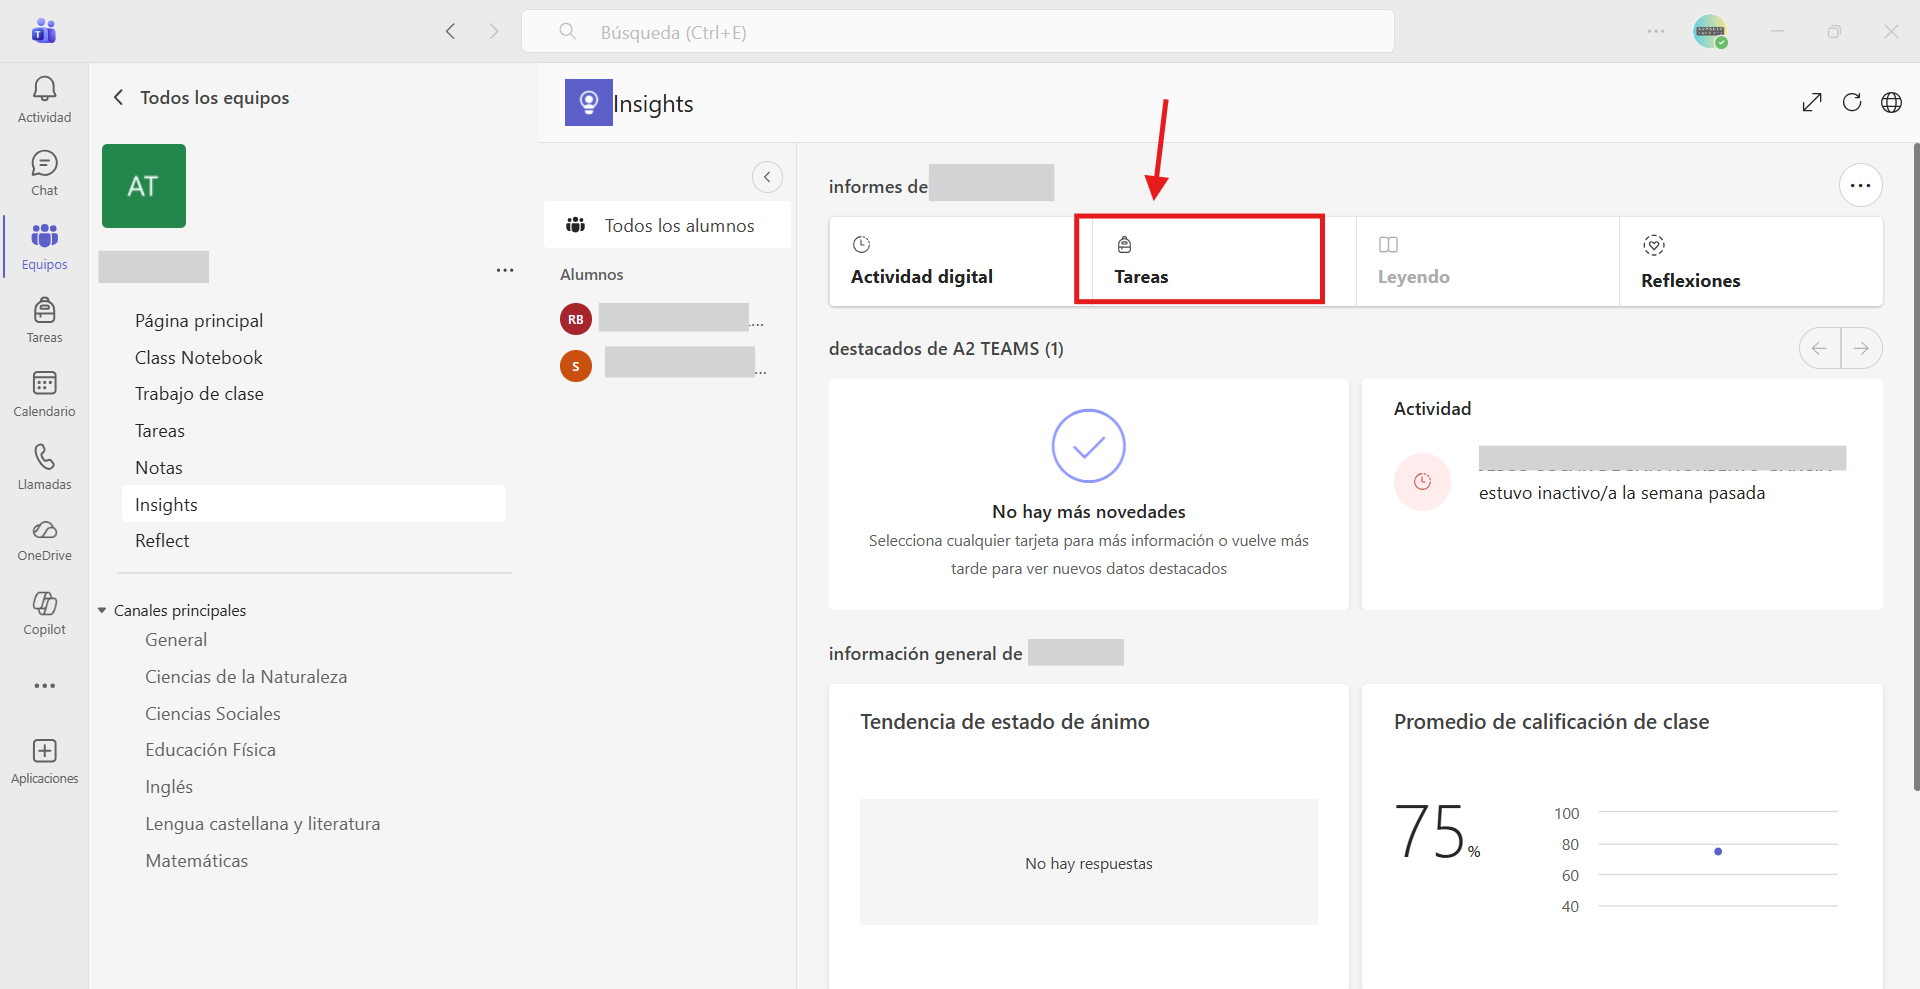This screenshot has height=989, width=1920.
Task: Open the Inglés channel
Action: coord(169,787)
